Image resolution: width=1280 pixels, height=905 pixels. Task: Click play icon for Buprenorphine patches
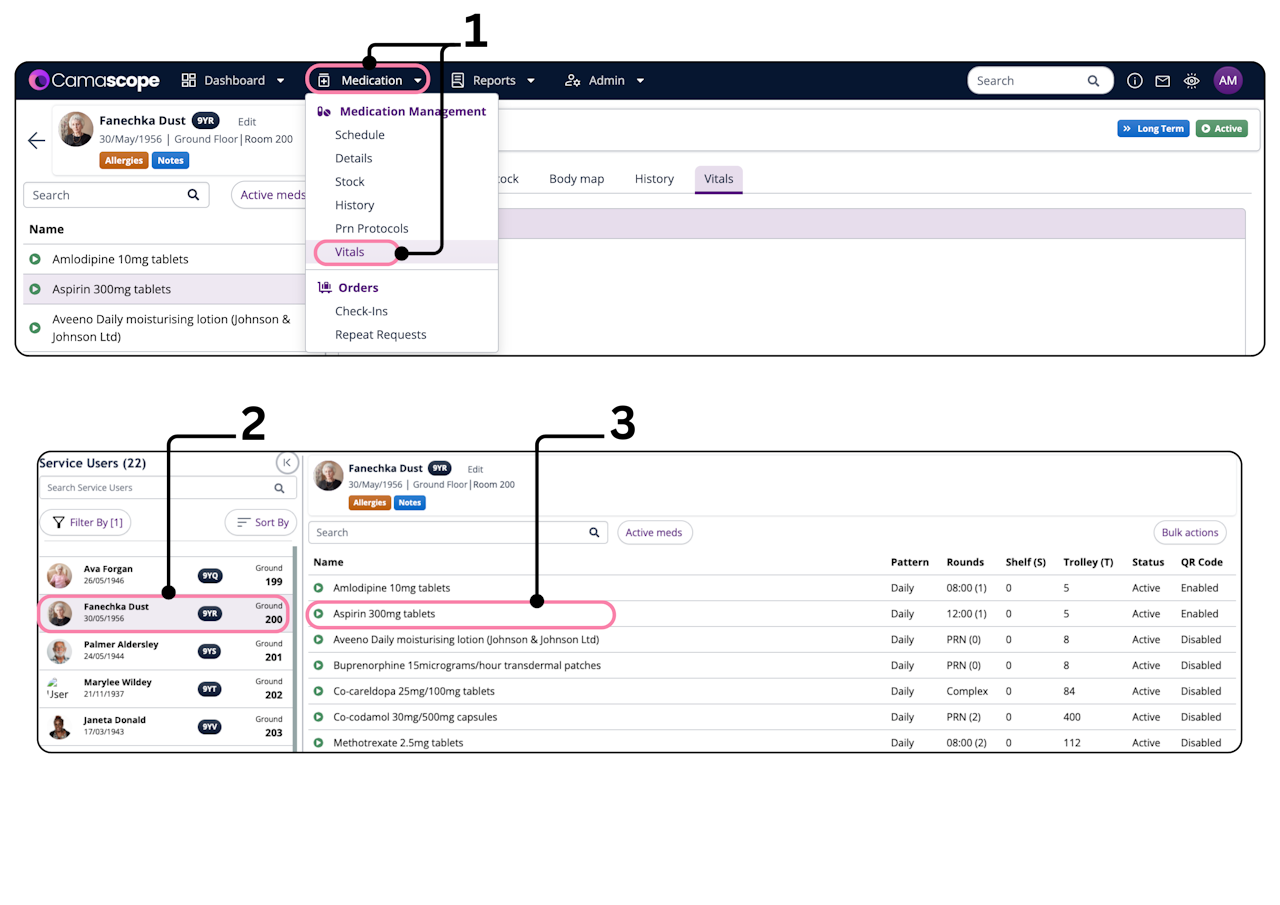pyautogui.click(x=319, y=665)
